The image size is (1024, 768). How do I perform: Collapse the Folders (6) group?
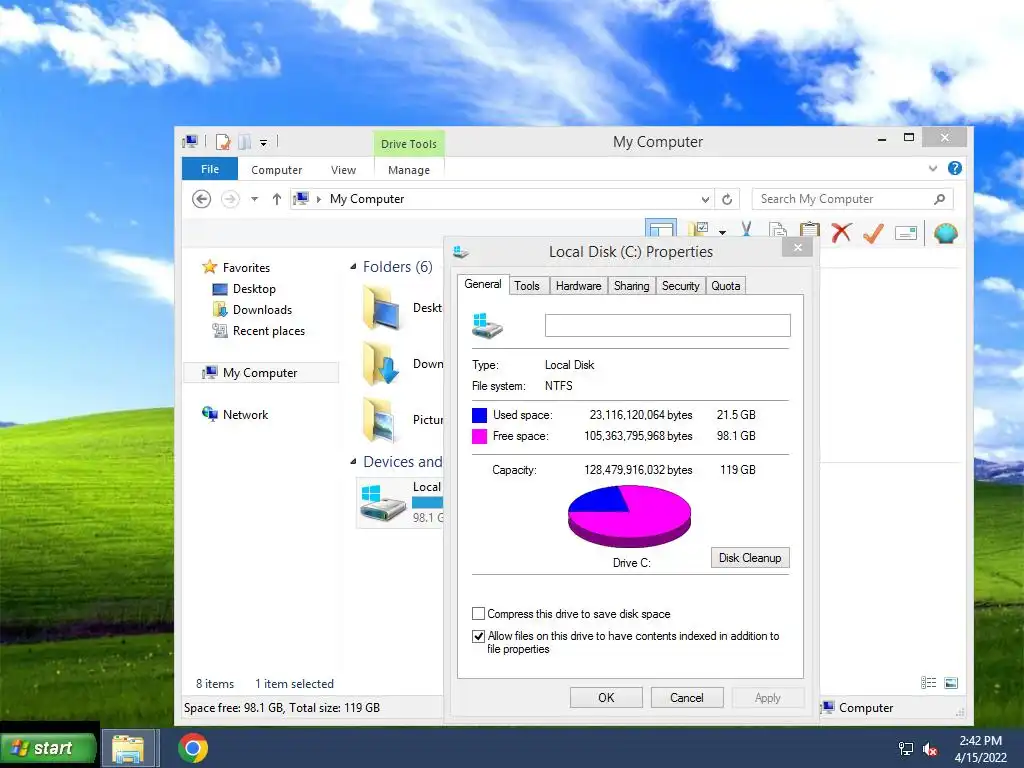[353, 266]
